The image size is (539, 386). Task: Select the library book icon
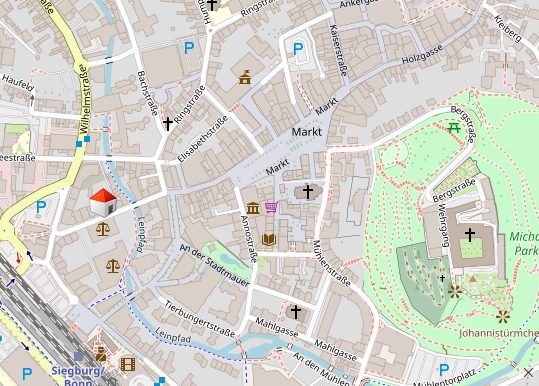point(269,239)
